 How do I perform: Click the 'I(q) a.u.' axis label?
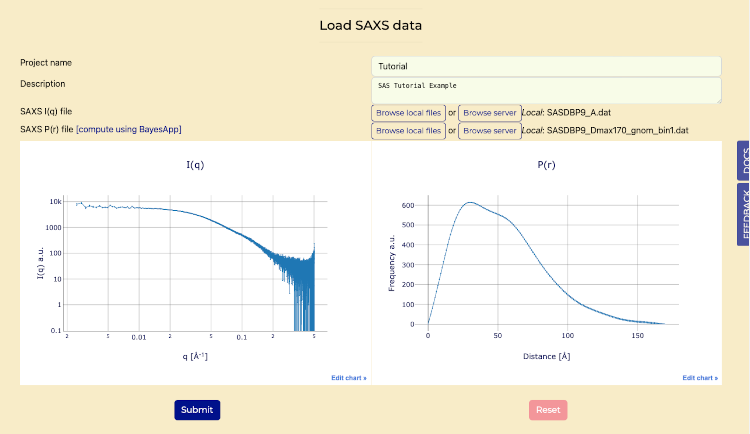click(41, 263)
